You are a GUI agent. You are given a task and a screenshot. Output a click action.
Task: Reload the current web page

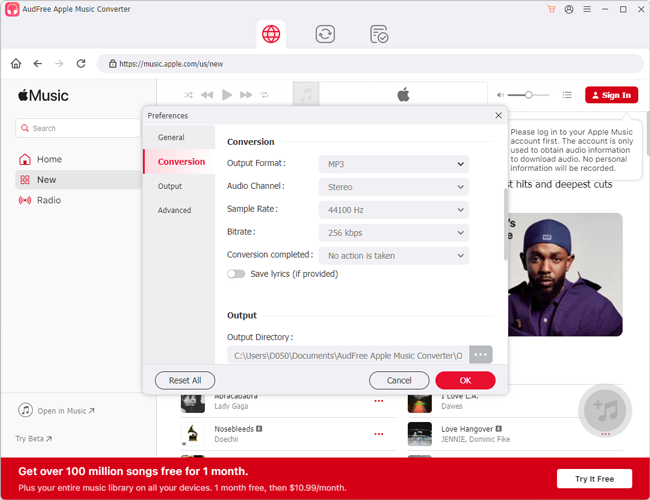81,63
